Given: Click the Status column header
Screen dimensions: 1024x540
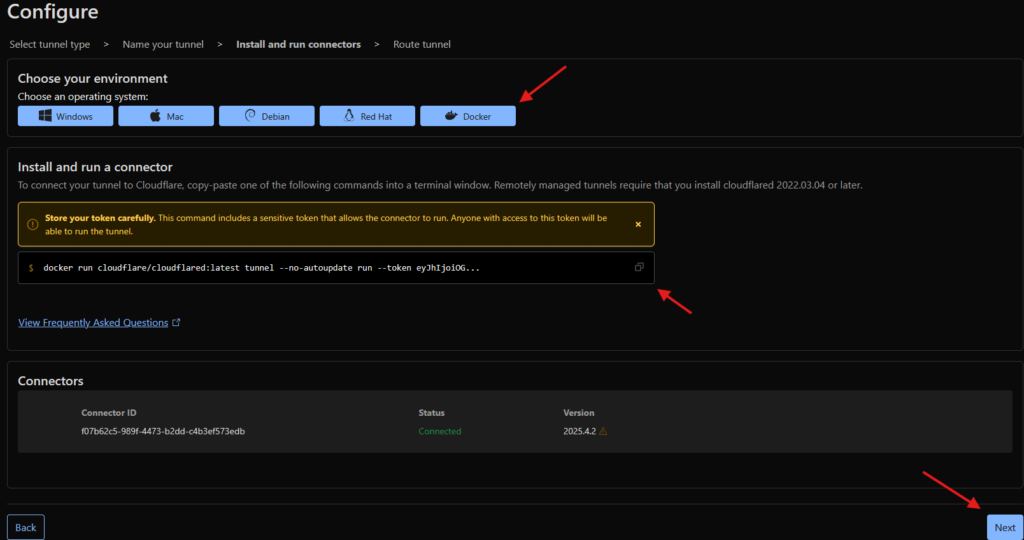Looking at the screenshot, I should coord(432,413).
